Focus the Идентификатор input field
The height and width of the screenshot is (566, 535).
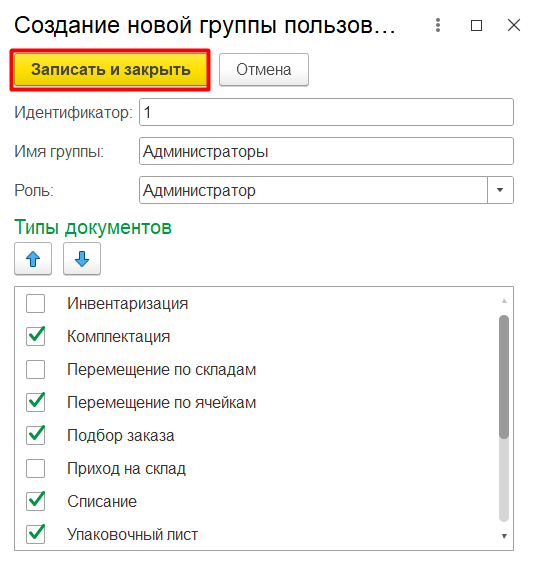coord(326,112)
